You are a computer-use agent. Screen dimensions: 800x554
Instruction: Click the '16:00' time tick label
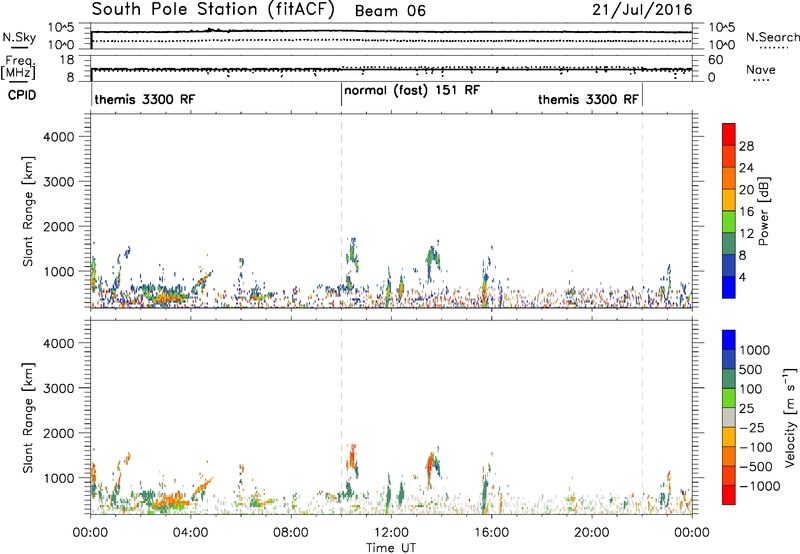tap(491, 533)
